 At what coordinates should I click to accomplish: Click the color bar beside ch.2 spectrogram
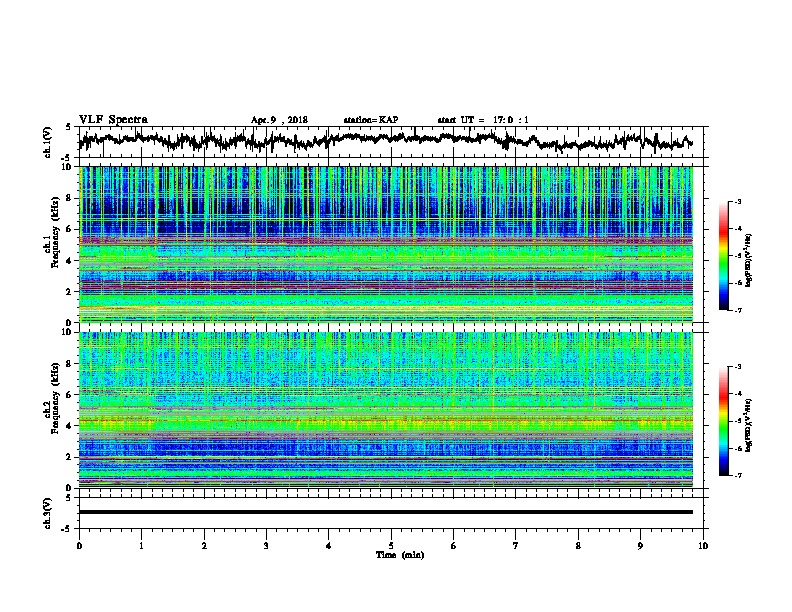(x=724, y=421)
